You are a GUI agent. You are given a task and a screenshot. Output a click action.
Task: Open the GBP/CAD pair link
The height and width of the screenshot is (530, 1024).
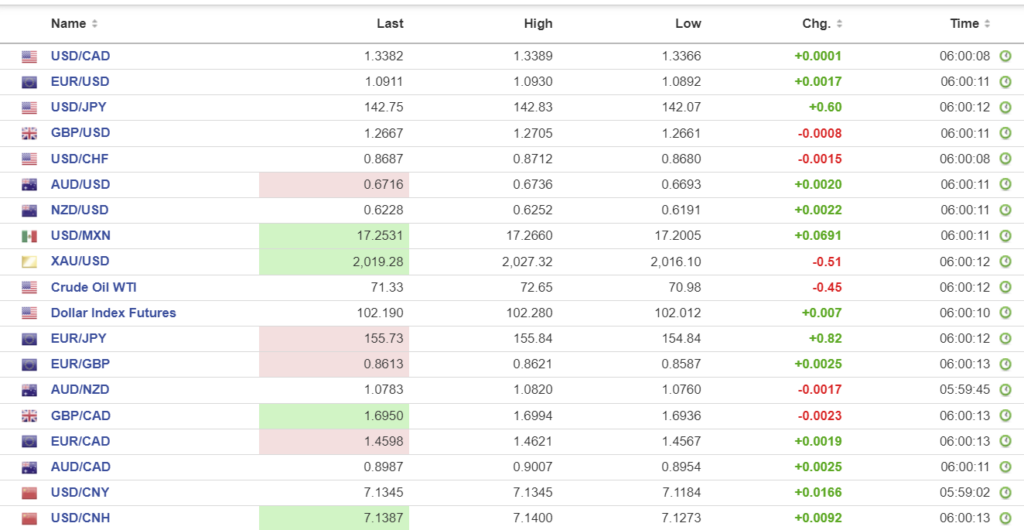tap(80, 415)
